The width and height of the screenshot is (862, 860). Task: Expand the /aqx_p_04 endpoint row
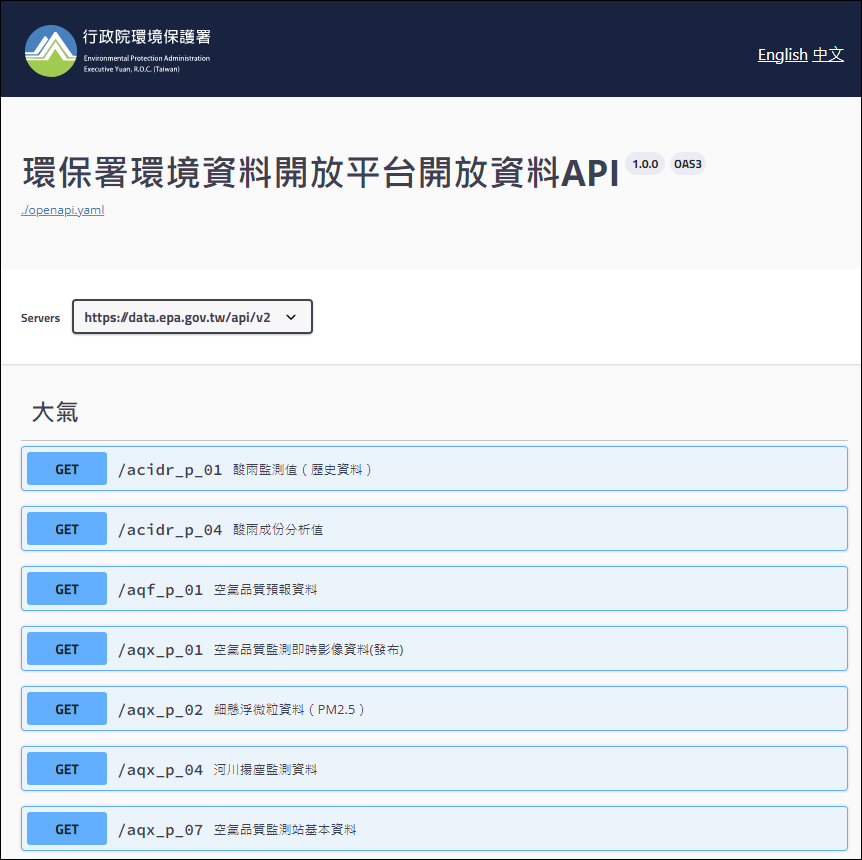point(434,769)
